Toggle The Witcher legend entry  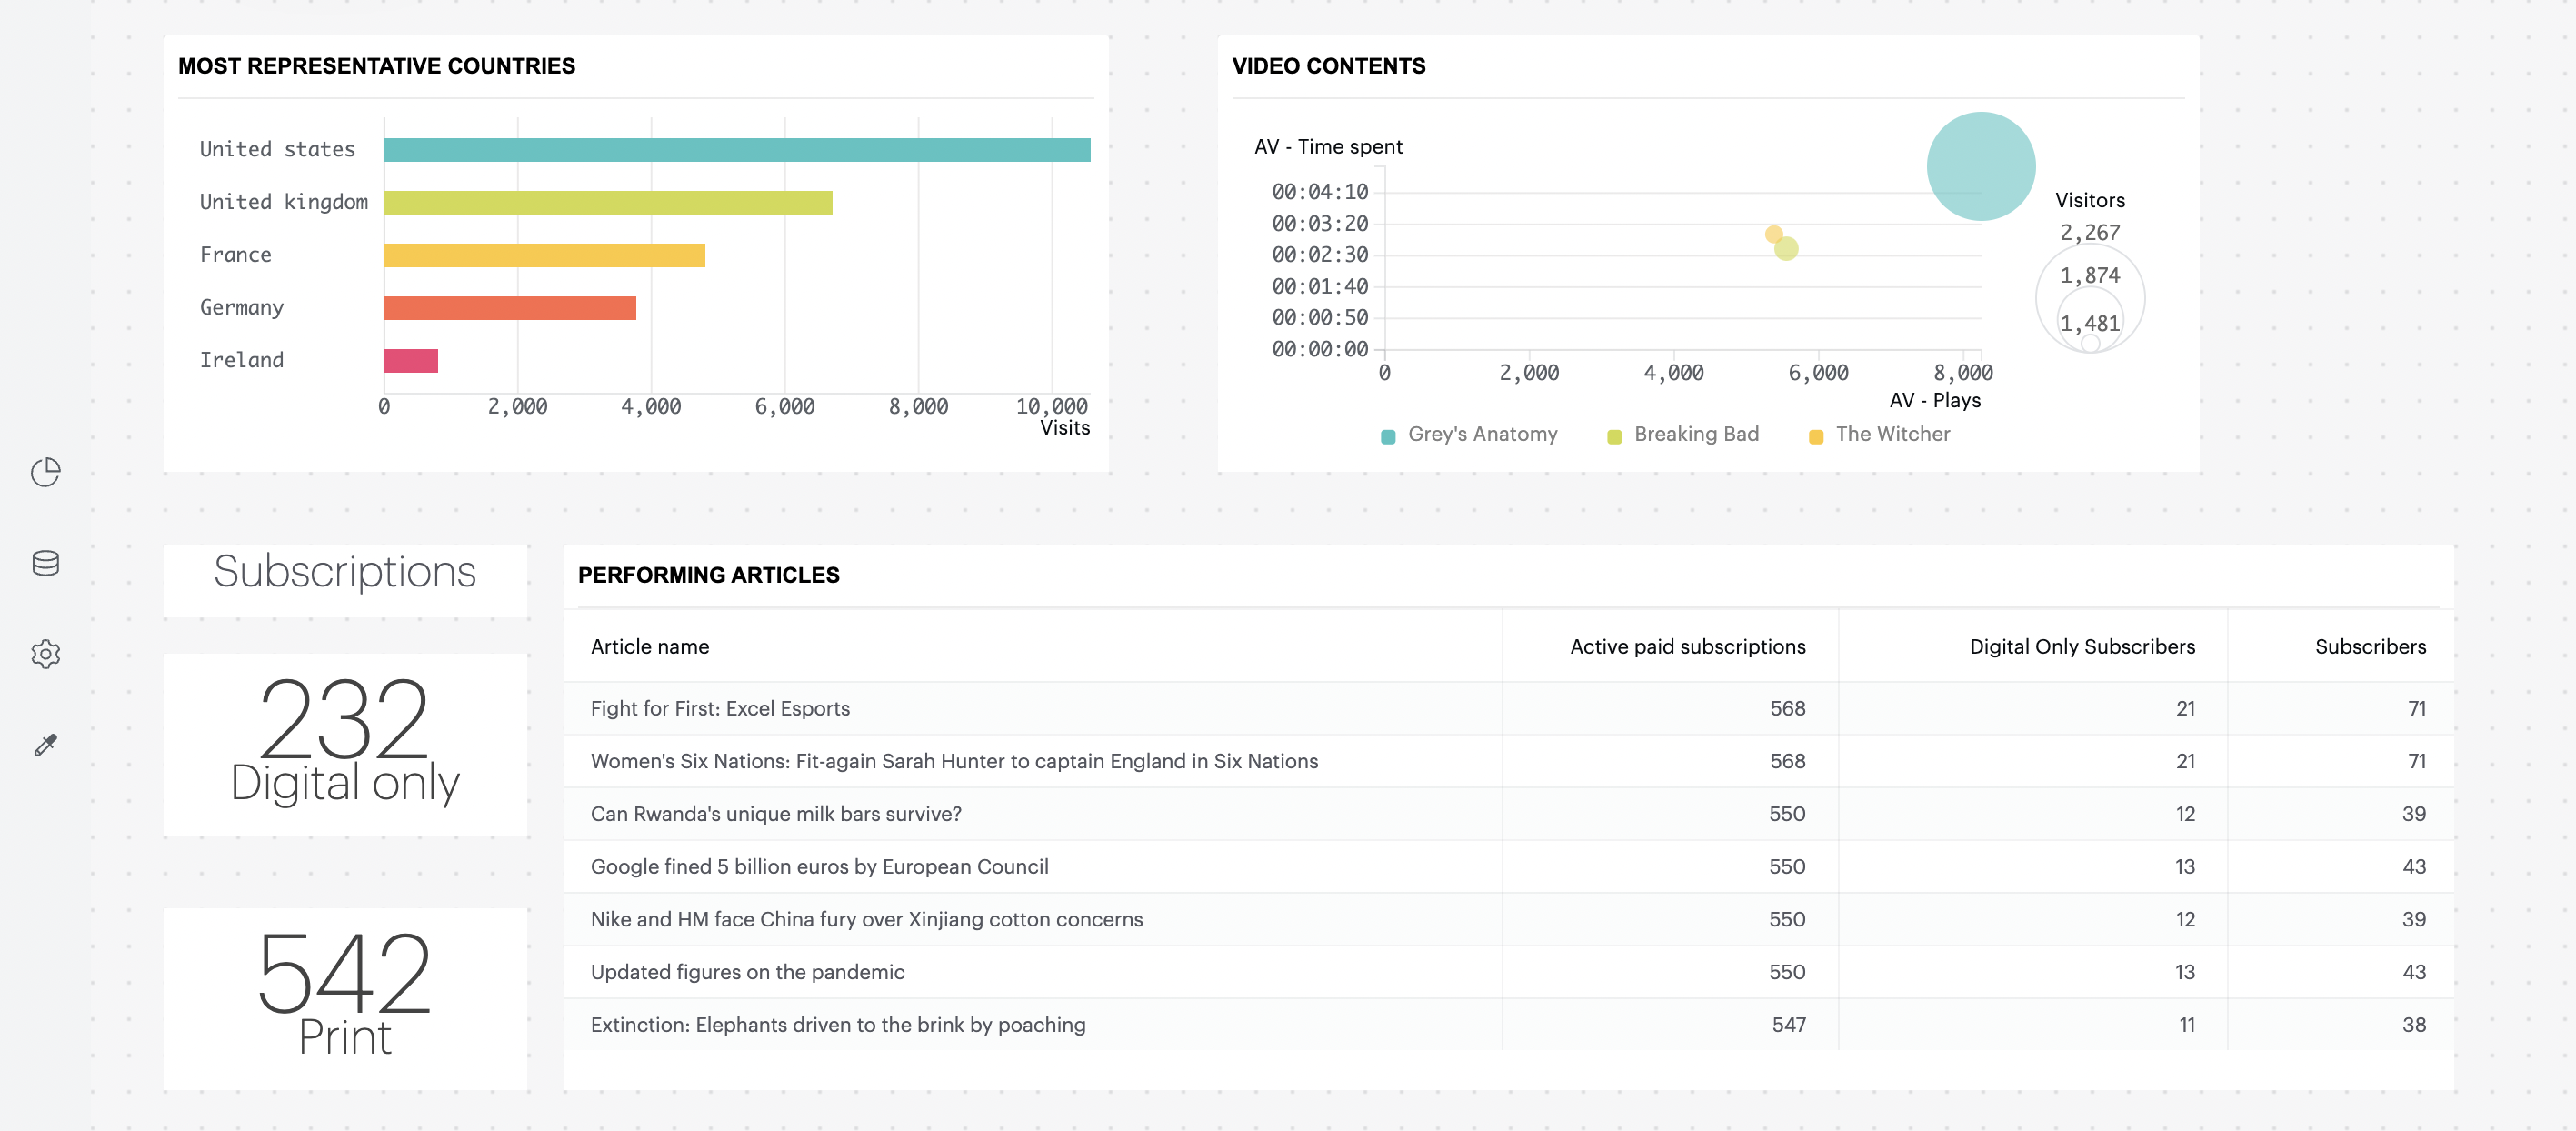(x=1892, y=434)
